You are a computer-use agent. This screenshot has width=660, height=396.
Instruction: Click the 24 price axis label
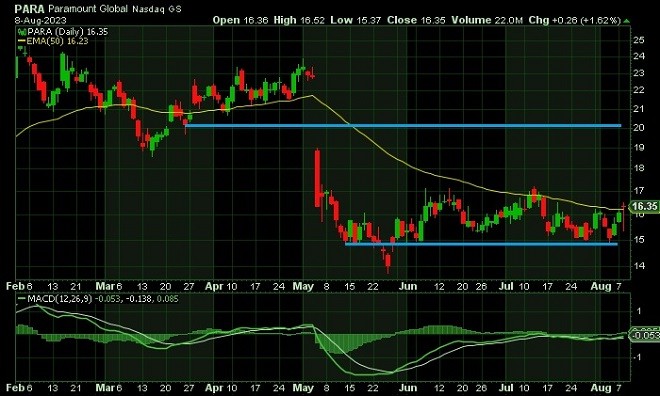pyautogui.click(x=639, y=56)
